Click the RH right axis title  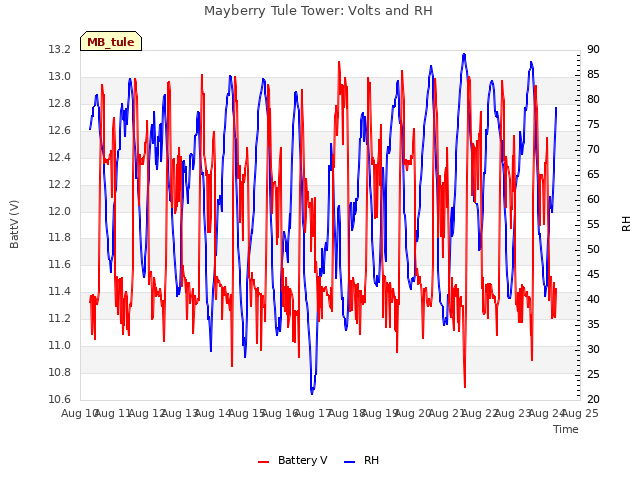[x=626, y=224]
